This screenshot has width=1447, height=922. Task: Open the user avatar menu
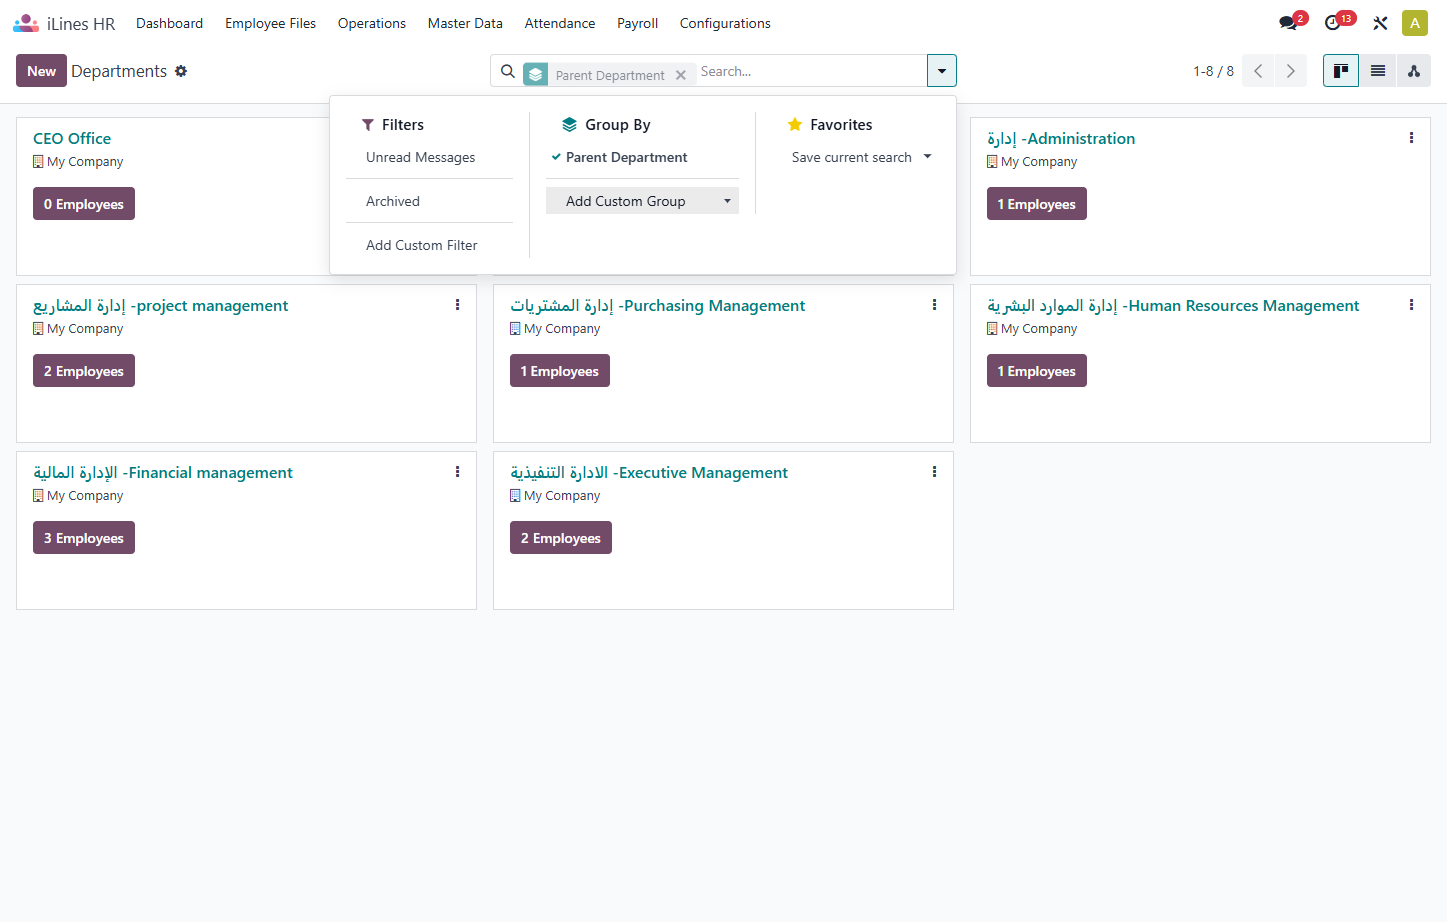pyautogui.click(x=1415, y=23)
